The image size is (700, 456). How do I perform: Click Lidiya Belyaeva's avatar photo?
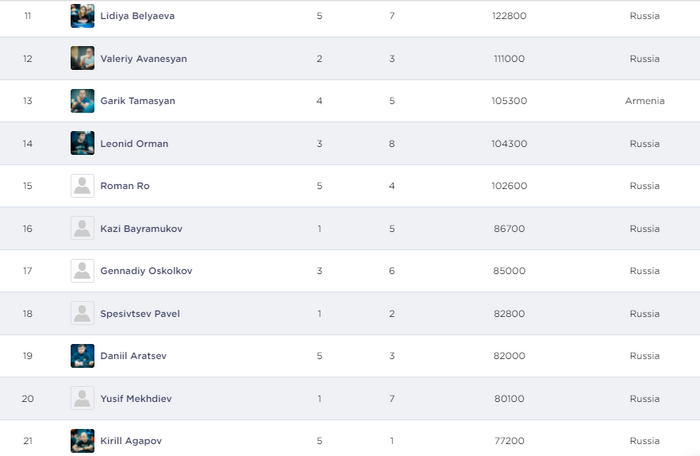pyautogui.click(x=82, y=16)
